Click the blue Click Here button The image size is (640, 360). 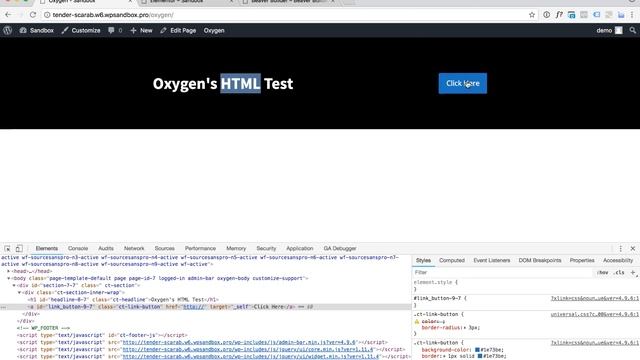pos(462,83)
